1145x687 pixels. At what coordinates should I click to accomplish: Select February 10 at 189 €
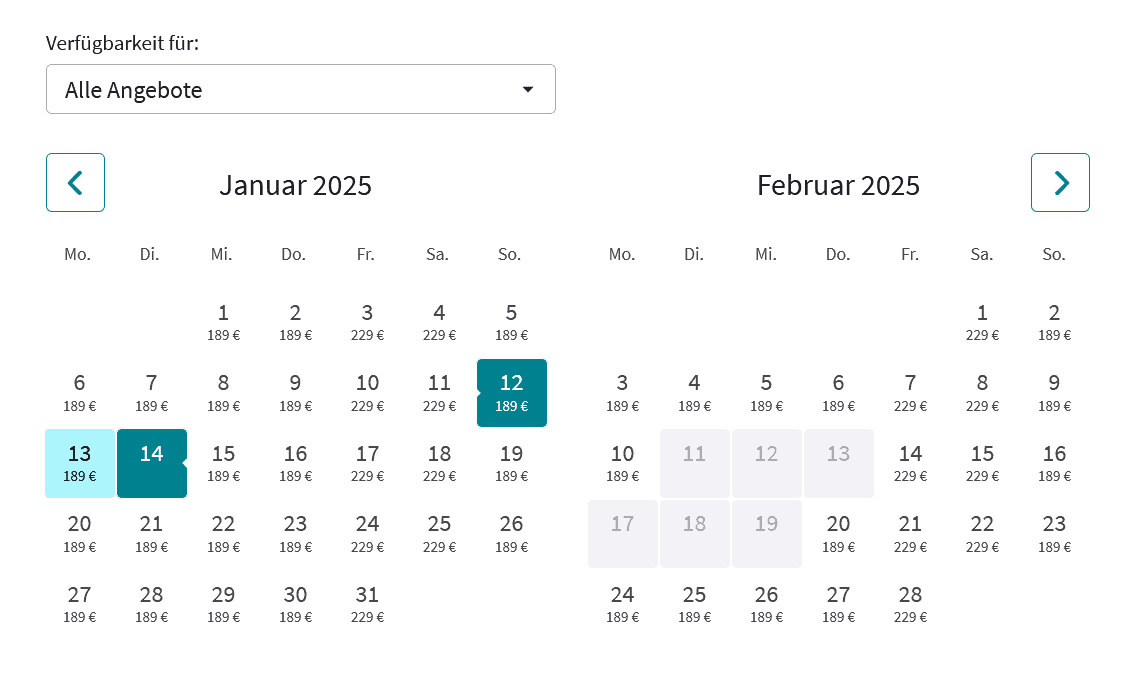[x=622, y=463]
